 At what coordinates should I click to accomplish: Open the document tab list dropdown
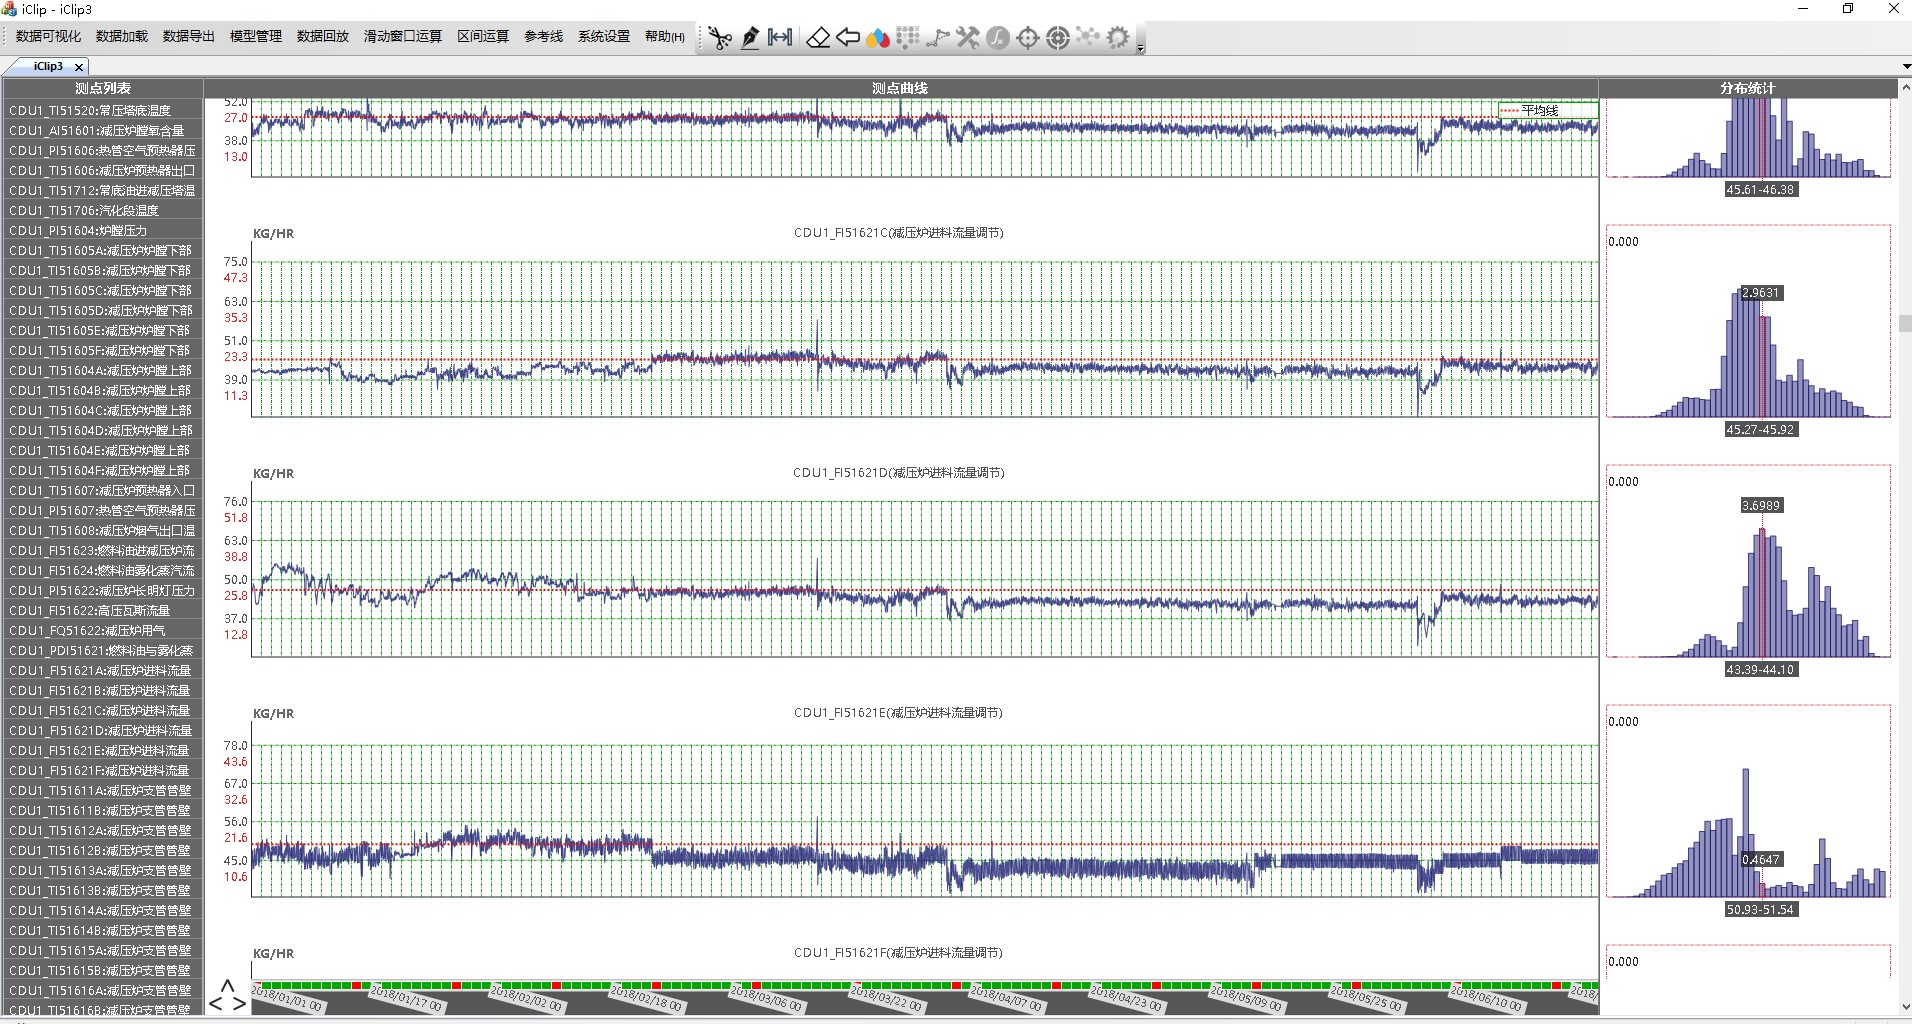click(x=1905, y=67)
